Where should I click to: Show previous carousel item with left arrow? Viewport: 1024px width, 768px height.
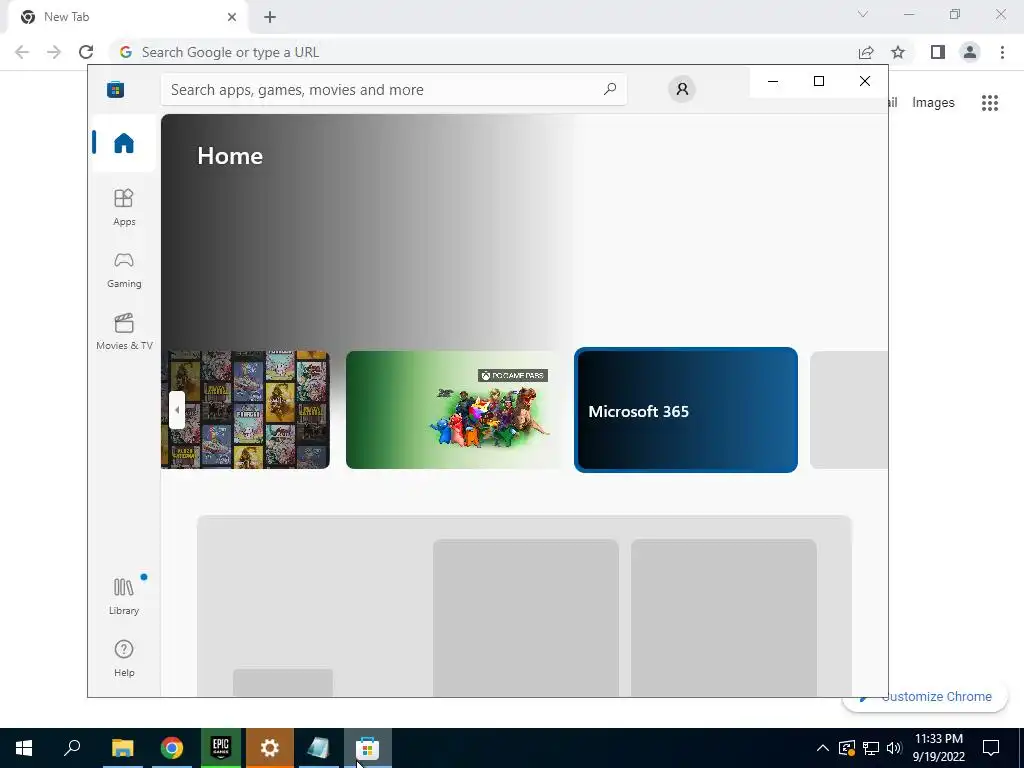coord(176,410)
